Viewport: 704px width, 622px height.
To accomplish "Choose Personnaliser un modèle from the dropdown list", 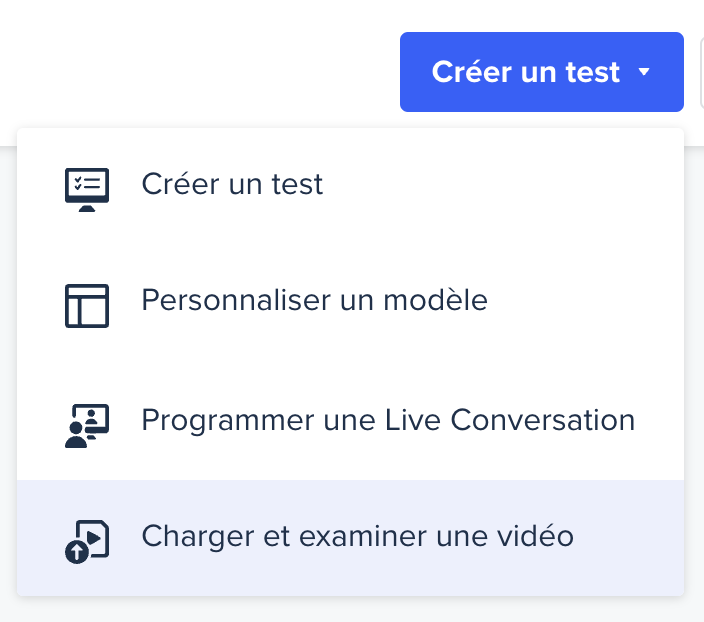I will pos(314,300).
